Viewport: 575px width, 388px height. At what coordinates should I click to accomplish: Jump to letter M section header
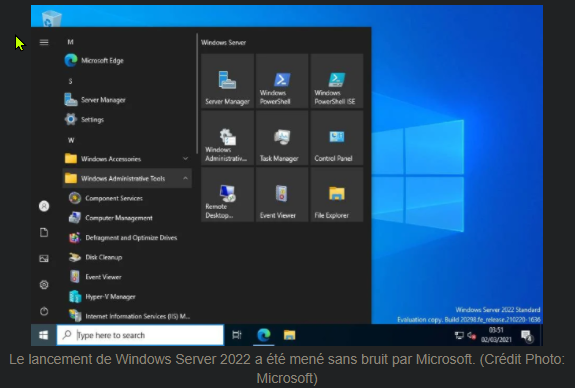pos(70,42)
